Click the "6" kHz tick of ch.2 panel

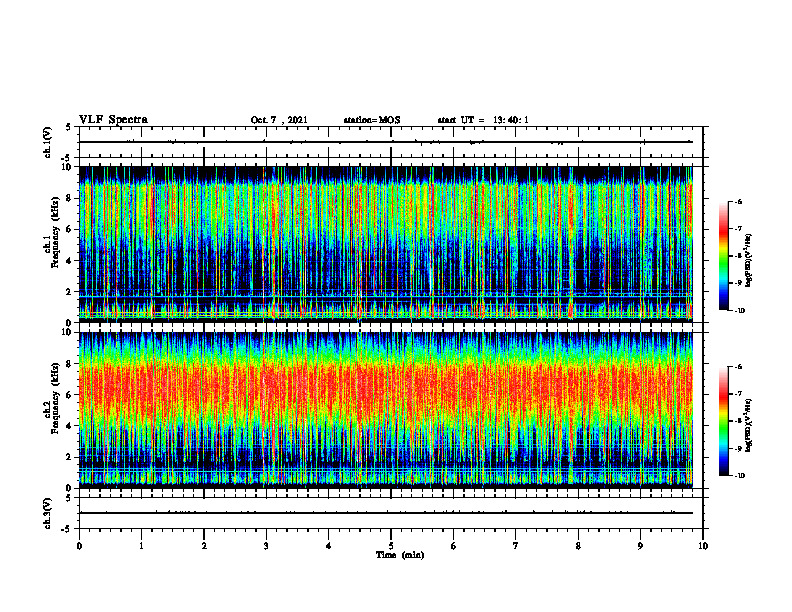tap(70, 395)
